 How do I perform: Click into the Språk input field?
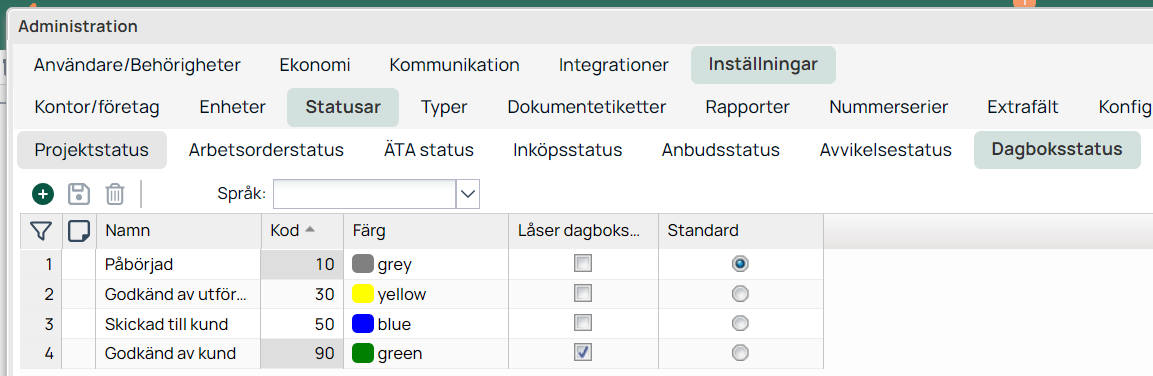[365, 194]
